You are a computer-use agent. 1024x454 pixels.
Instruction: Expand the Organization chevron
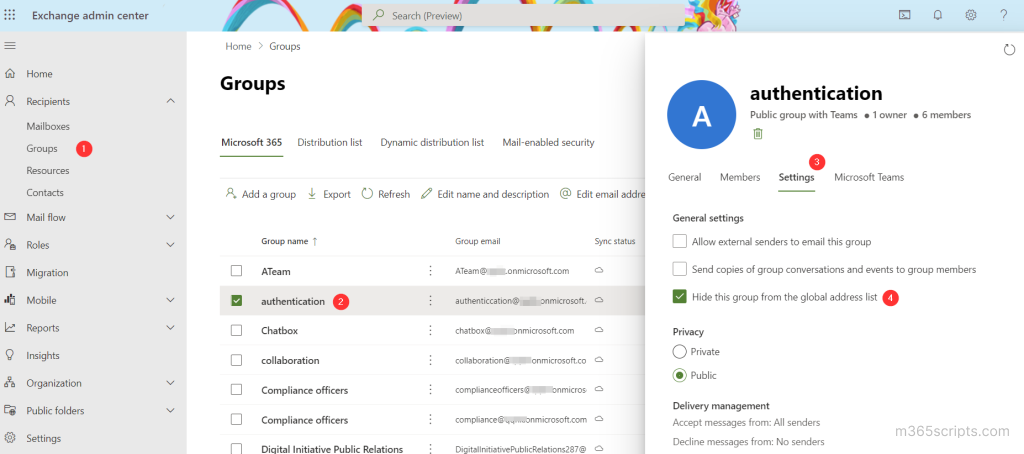170,383
